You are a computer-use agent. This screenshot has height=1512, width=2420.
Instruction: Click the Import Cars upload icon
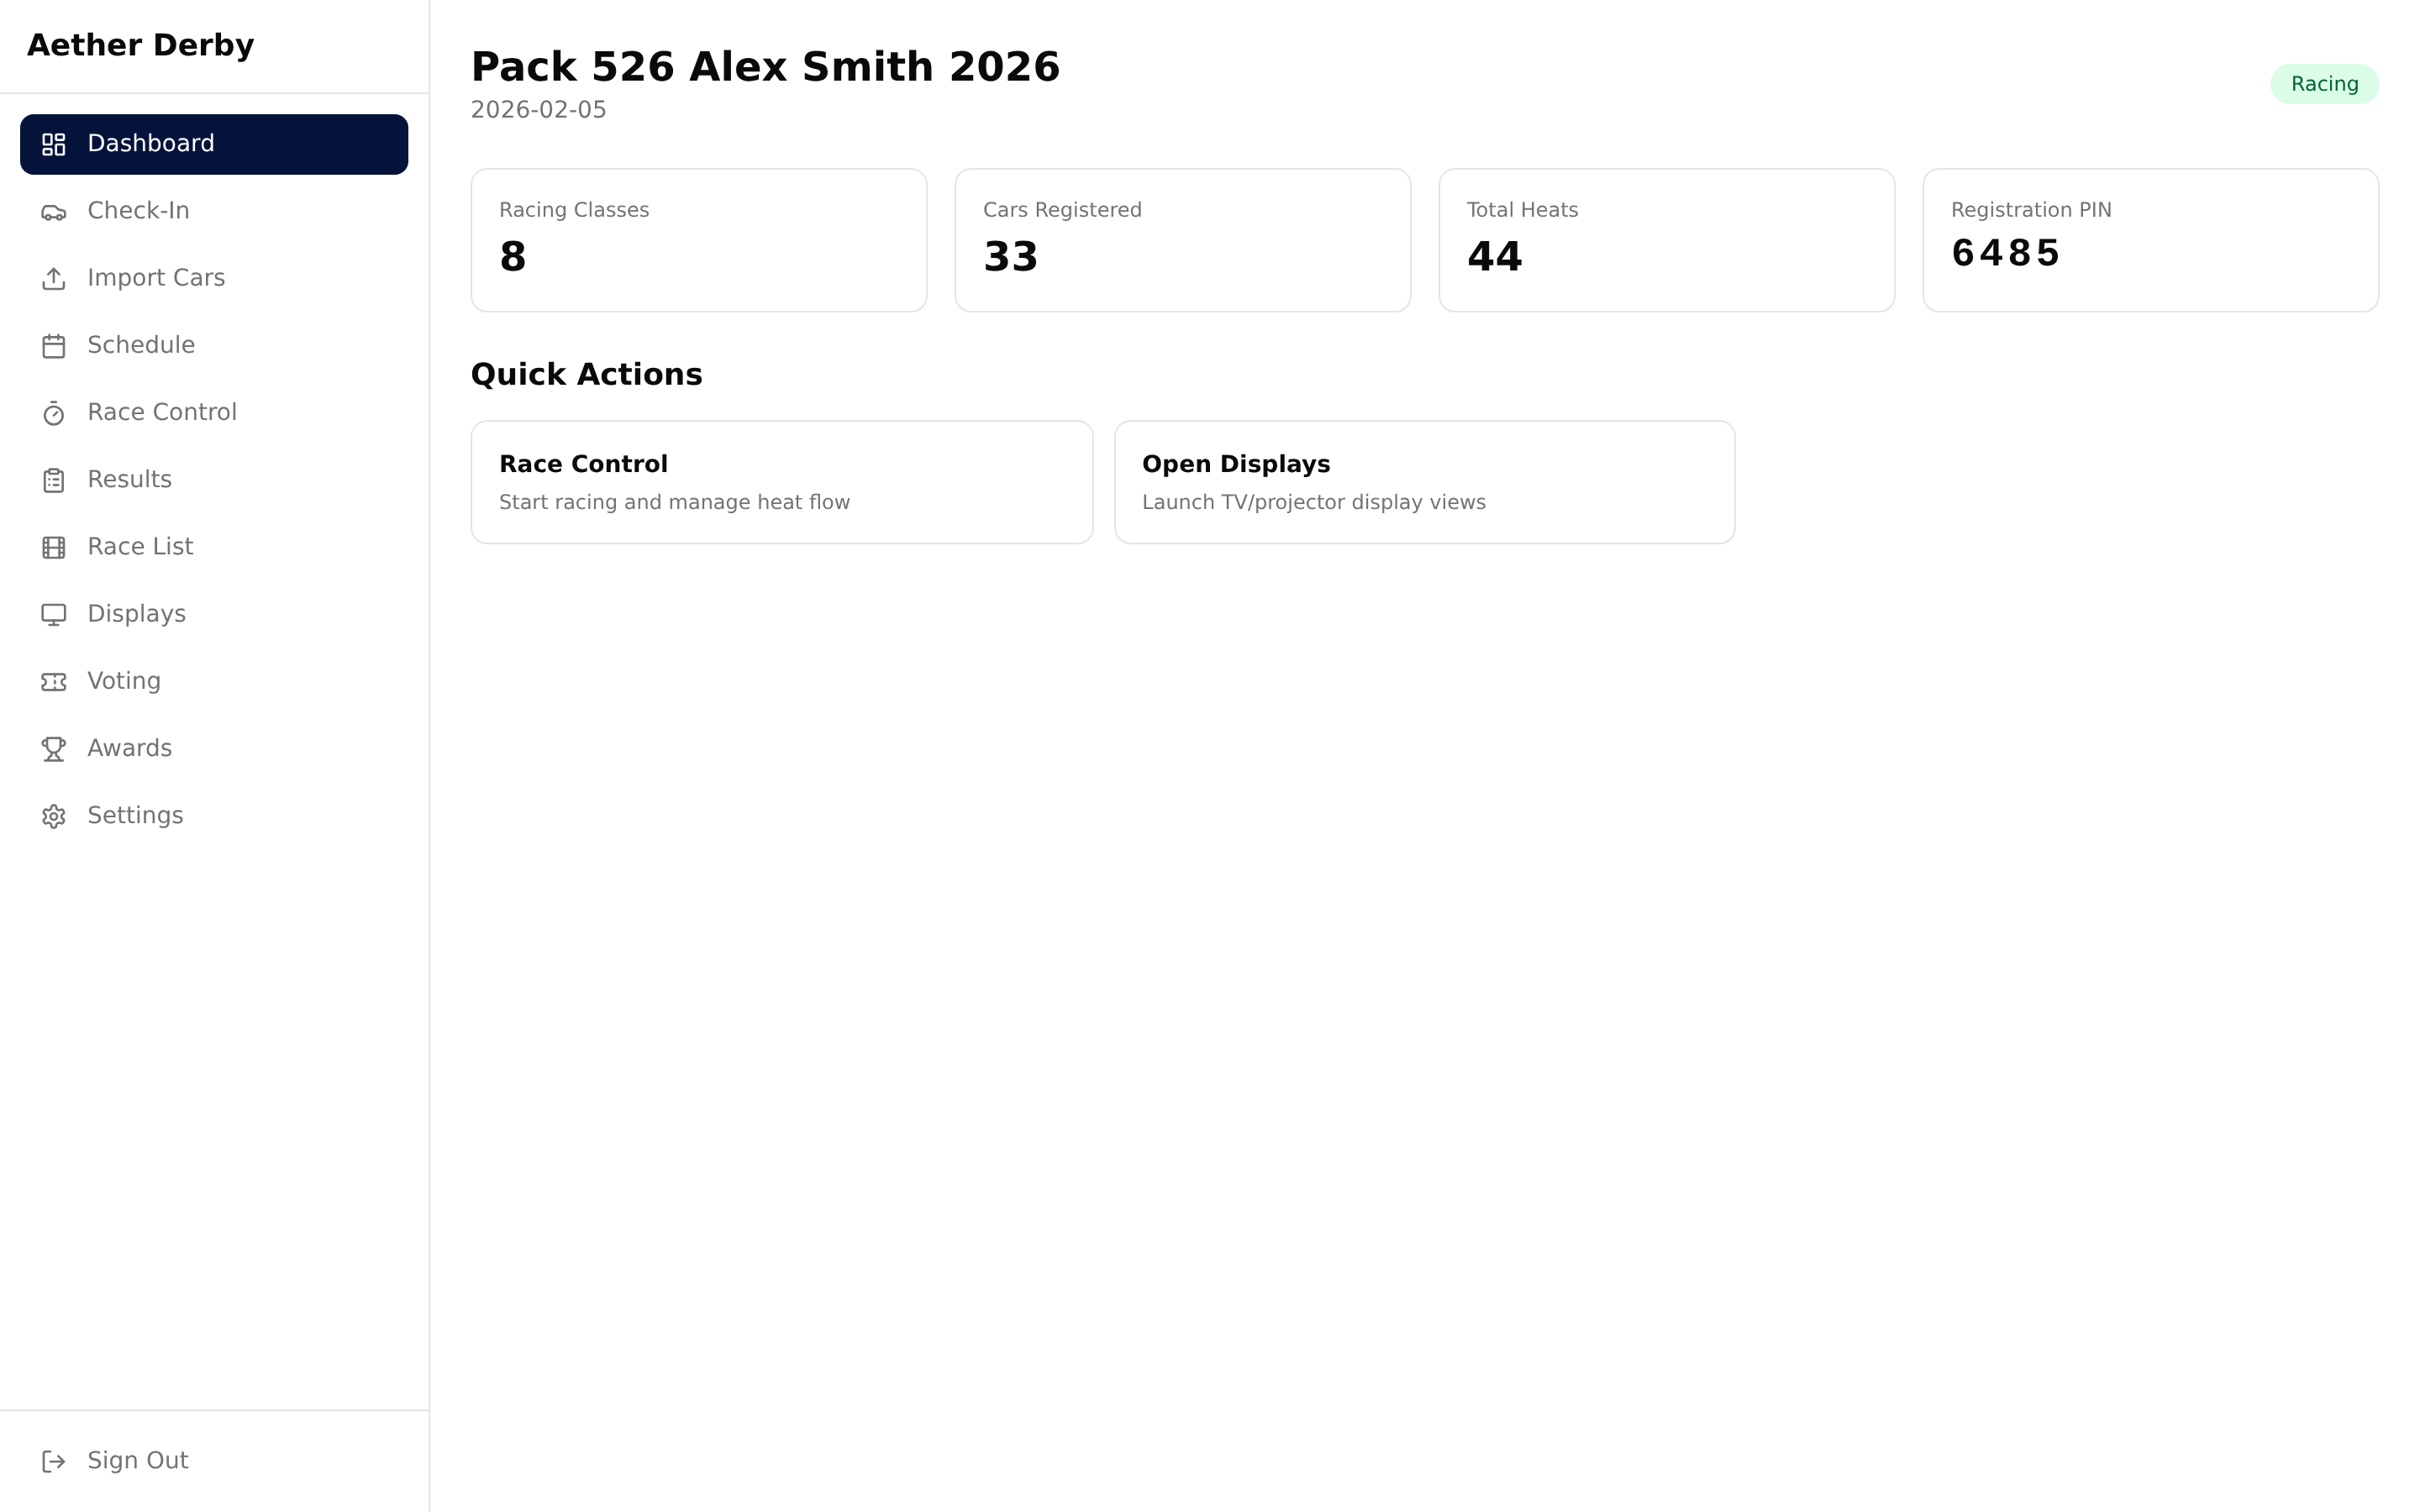(x=54, y=279)
